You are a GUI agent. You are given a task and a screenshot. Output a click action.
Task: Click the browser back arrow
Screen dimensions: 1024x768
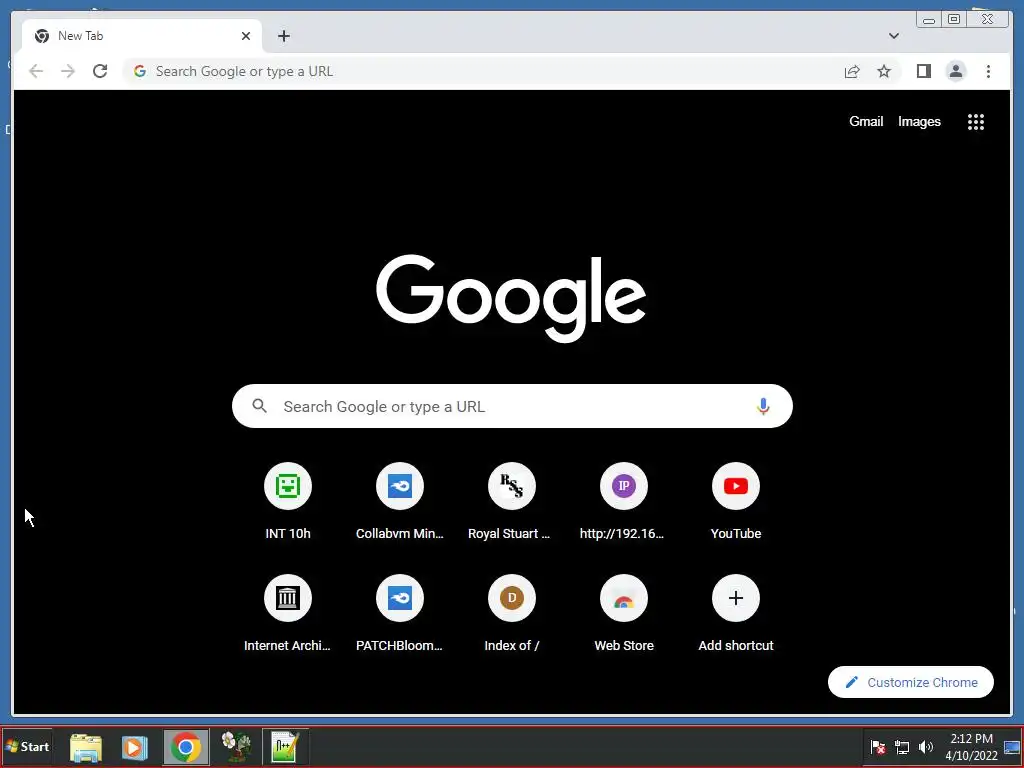pos(36,71)
